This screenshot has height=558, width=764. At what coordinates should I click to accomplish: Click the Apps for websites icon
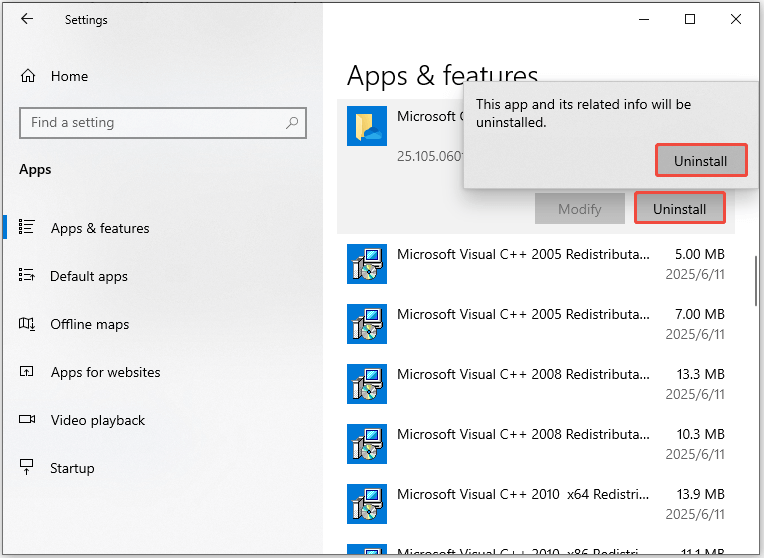[26, 371]
